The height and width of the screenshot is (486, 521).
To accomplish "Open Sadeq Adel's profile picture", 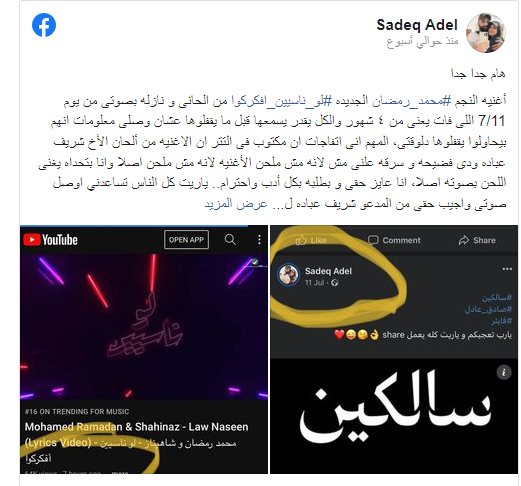I will click(486, 33).
